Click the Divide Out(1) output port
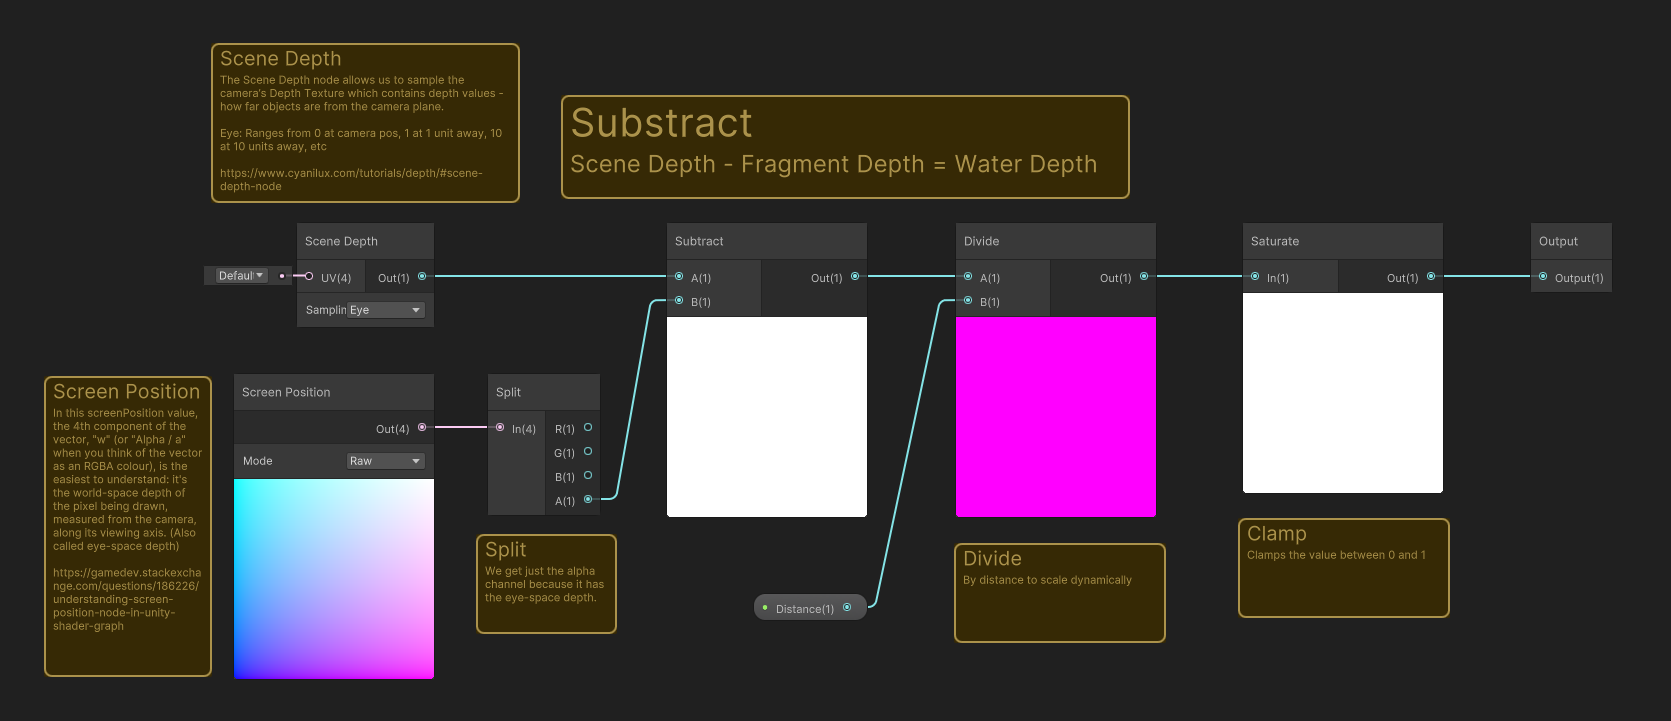The width and height of the screenshot is (1671, 721). [1144, 276]
